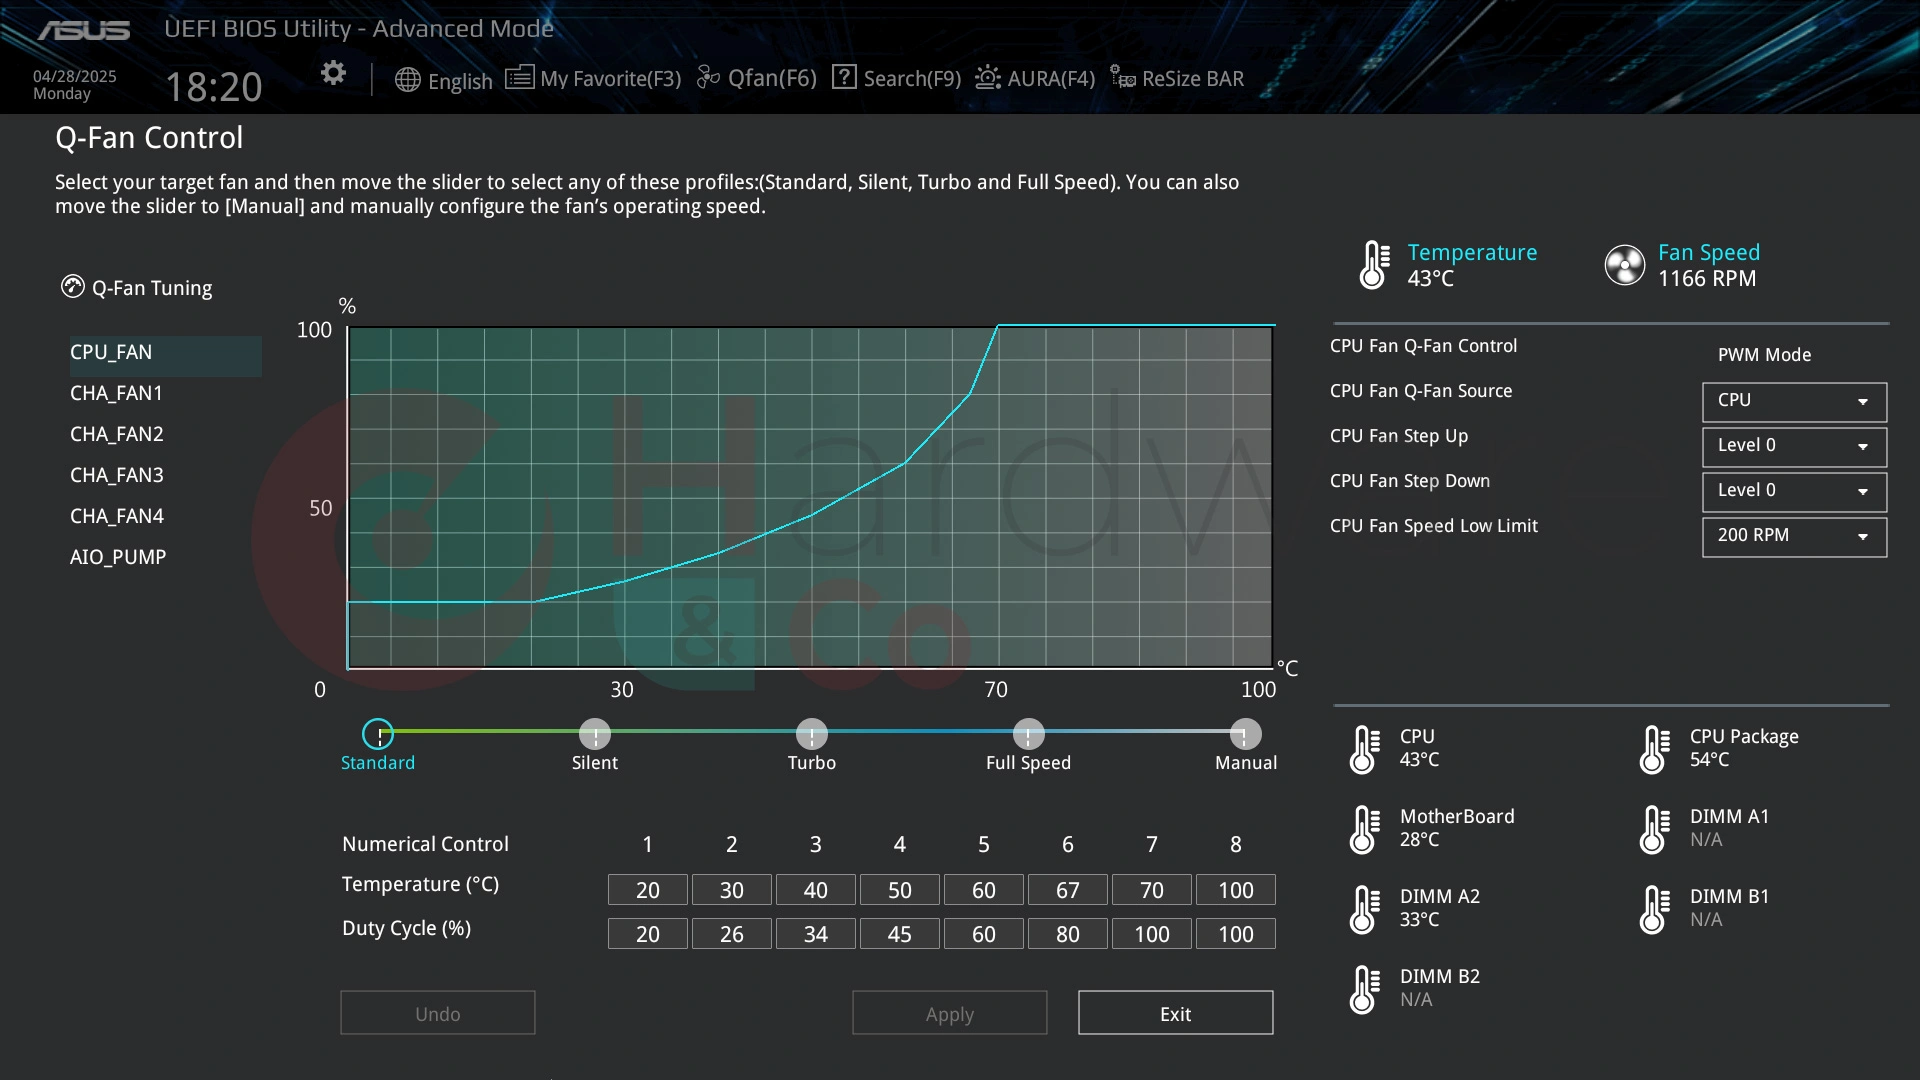Image resolution: width=1920 pixels, height=1080 pixels.
Task: Click the globe language icon
Action: [x=407, y=80]
